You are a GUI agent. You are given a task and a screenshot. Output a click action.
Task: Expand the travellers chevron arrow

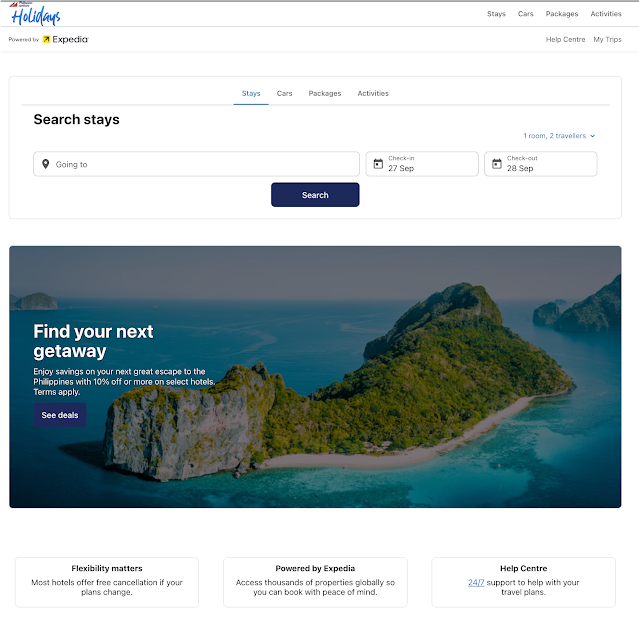(593, 136)
